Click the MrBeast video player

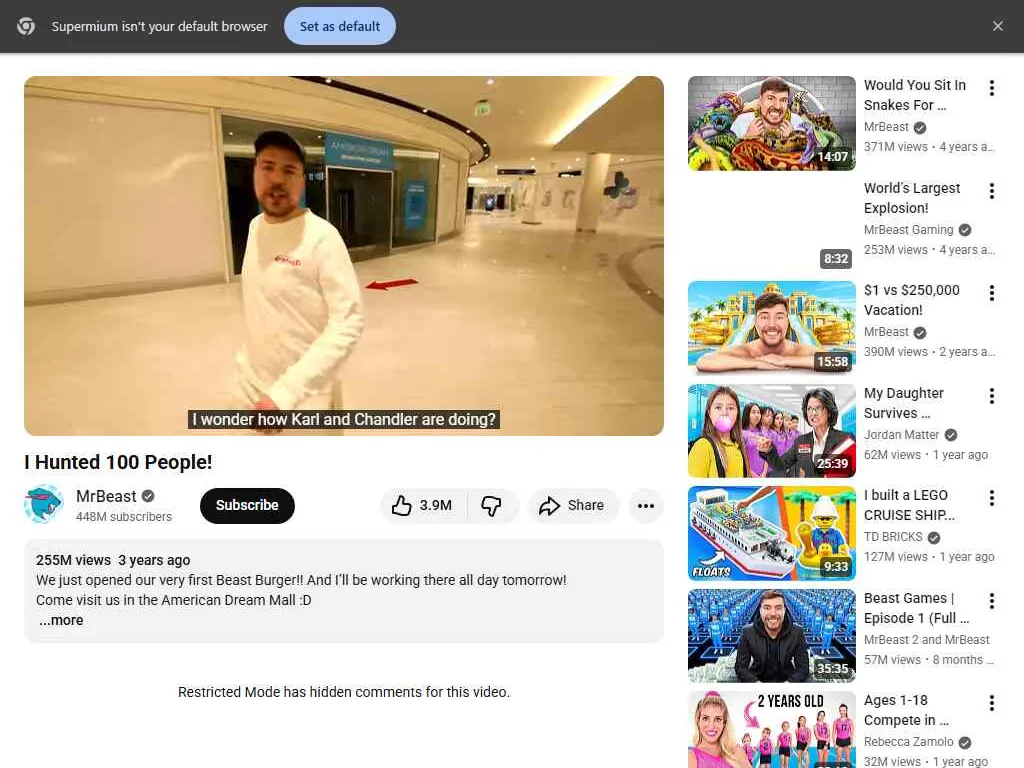click(x=344, y=255)
